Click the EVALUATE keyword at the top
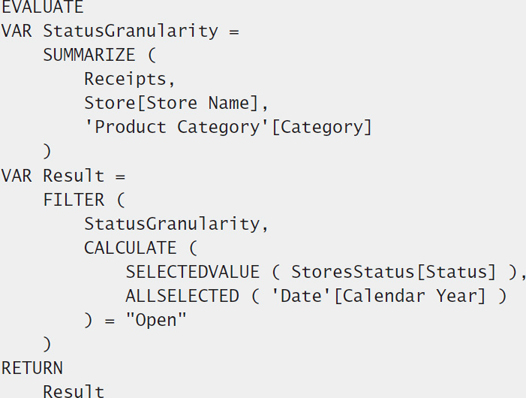The image size is (526, 398). pos(43,7)
